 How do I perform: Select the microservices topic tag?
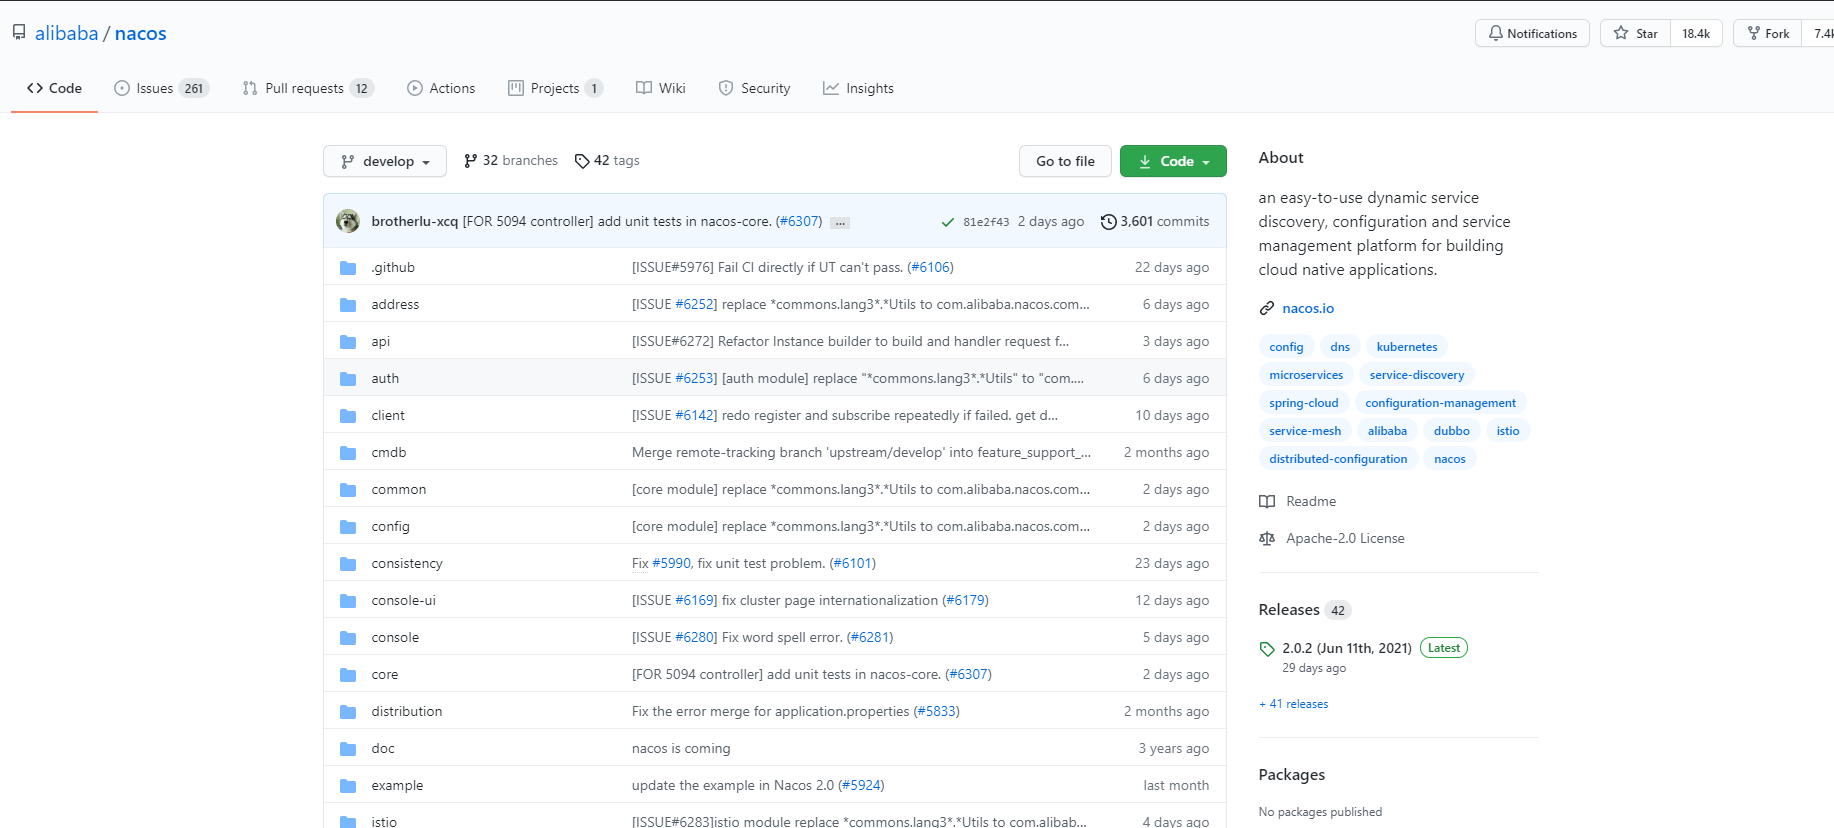[x=1306, y=375]
